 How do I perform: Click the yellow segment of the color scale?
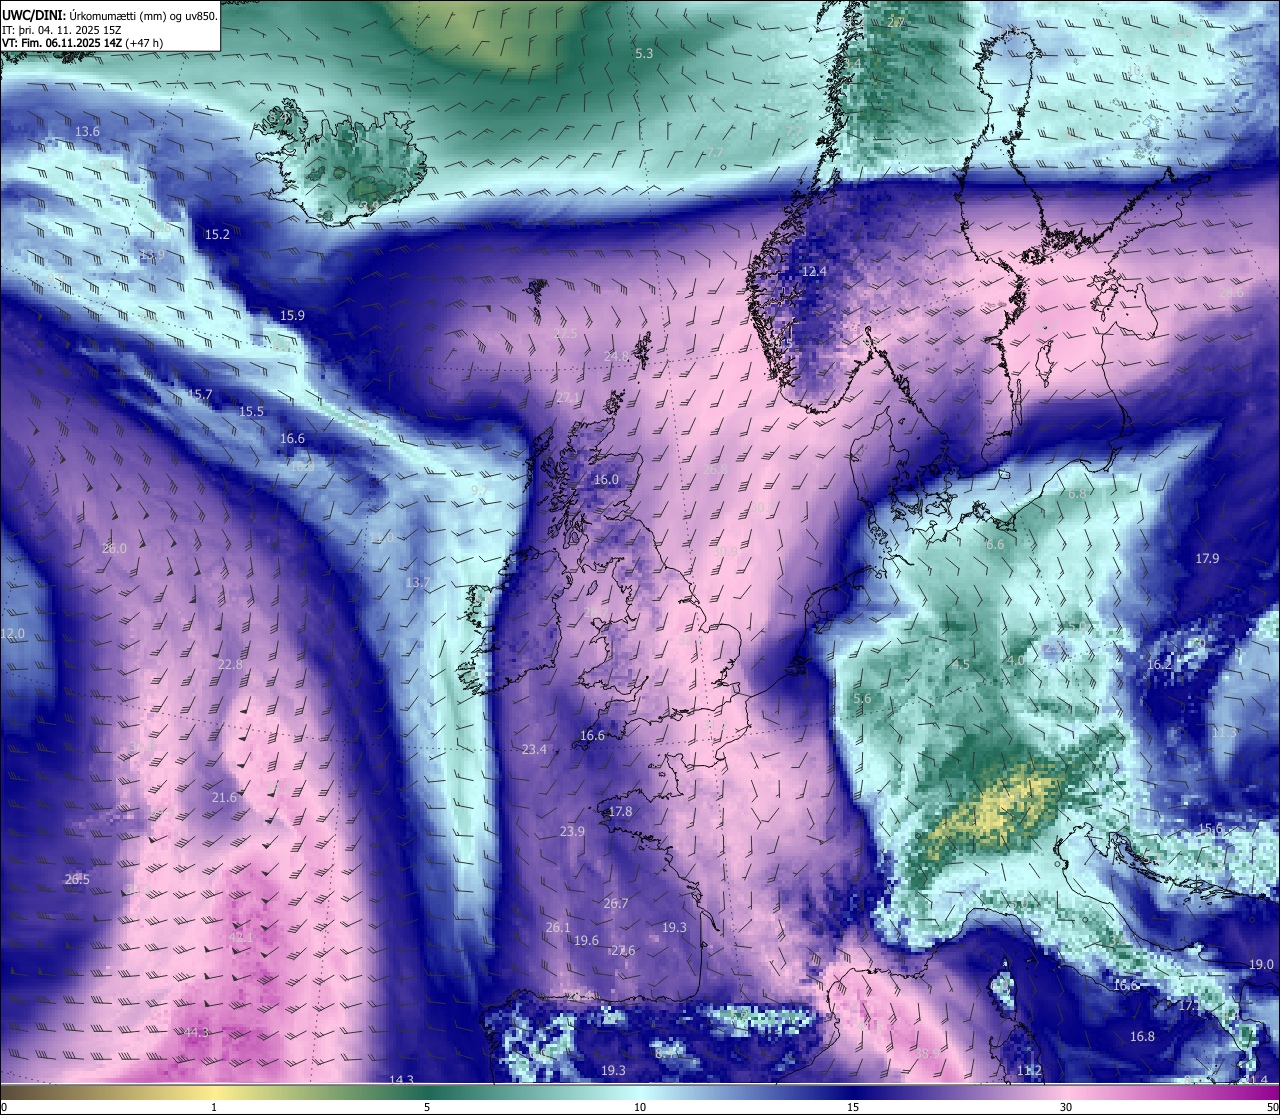click(214, 1092)
